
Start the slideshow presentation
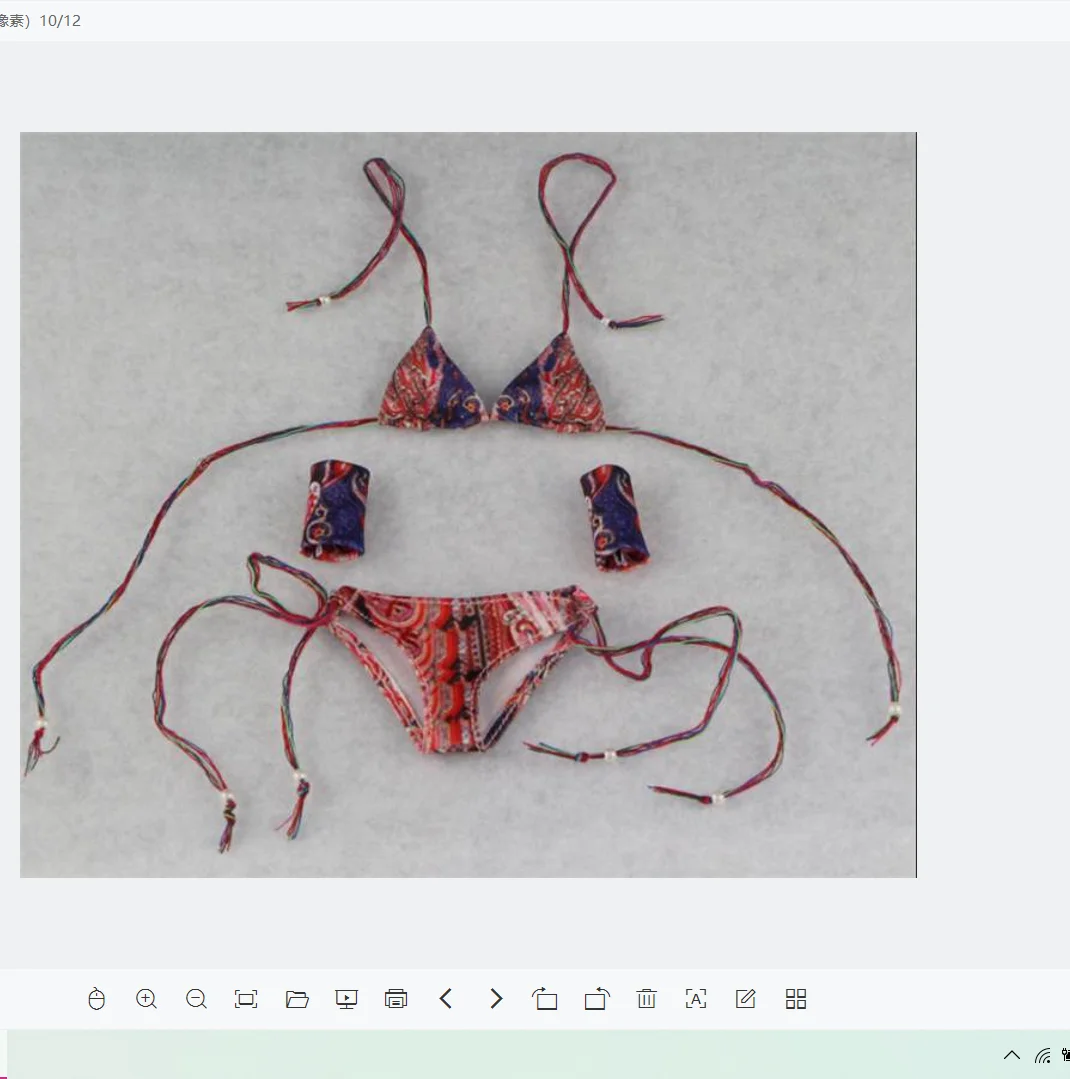click(x=346, y=999)
